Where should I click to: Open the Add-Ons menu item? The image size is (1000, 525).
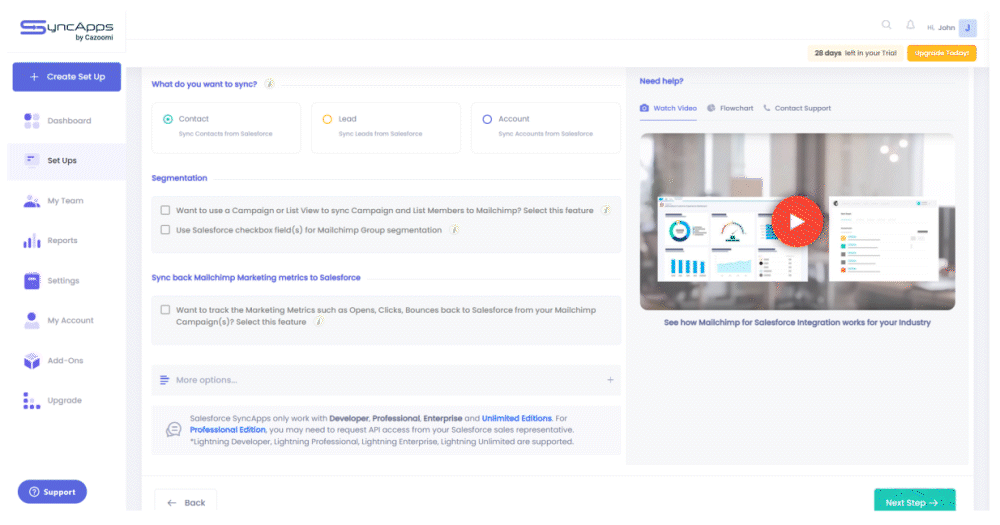click(66, 360)
